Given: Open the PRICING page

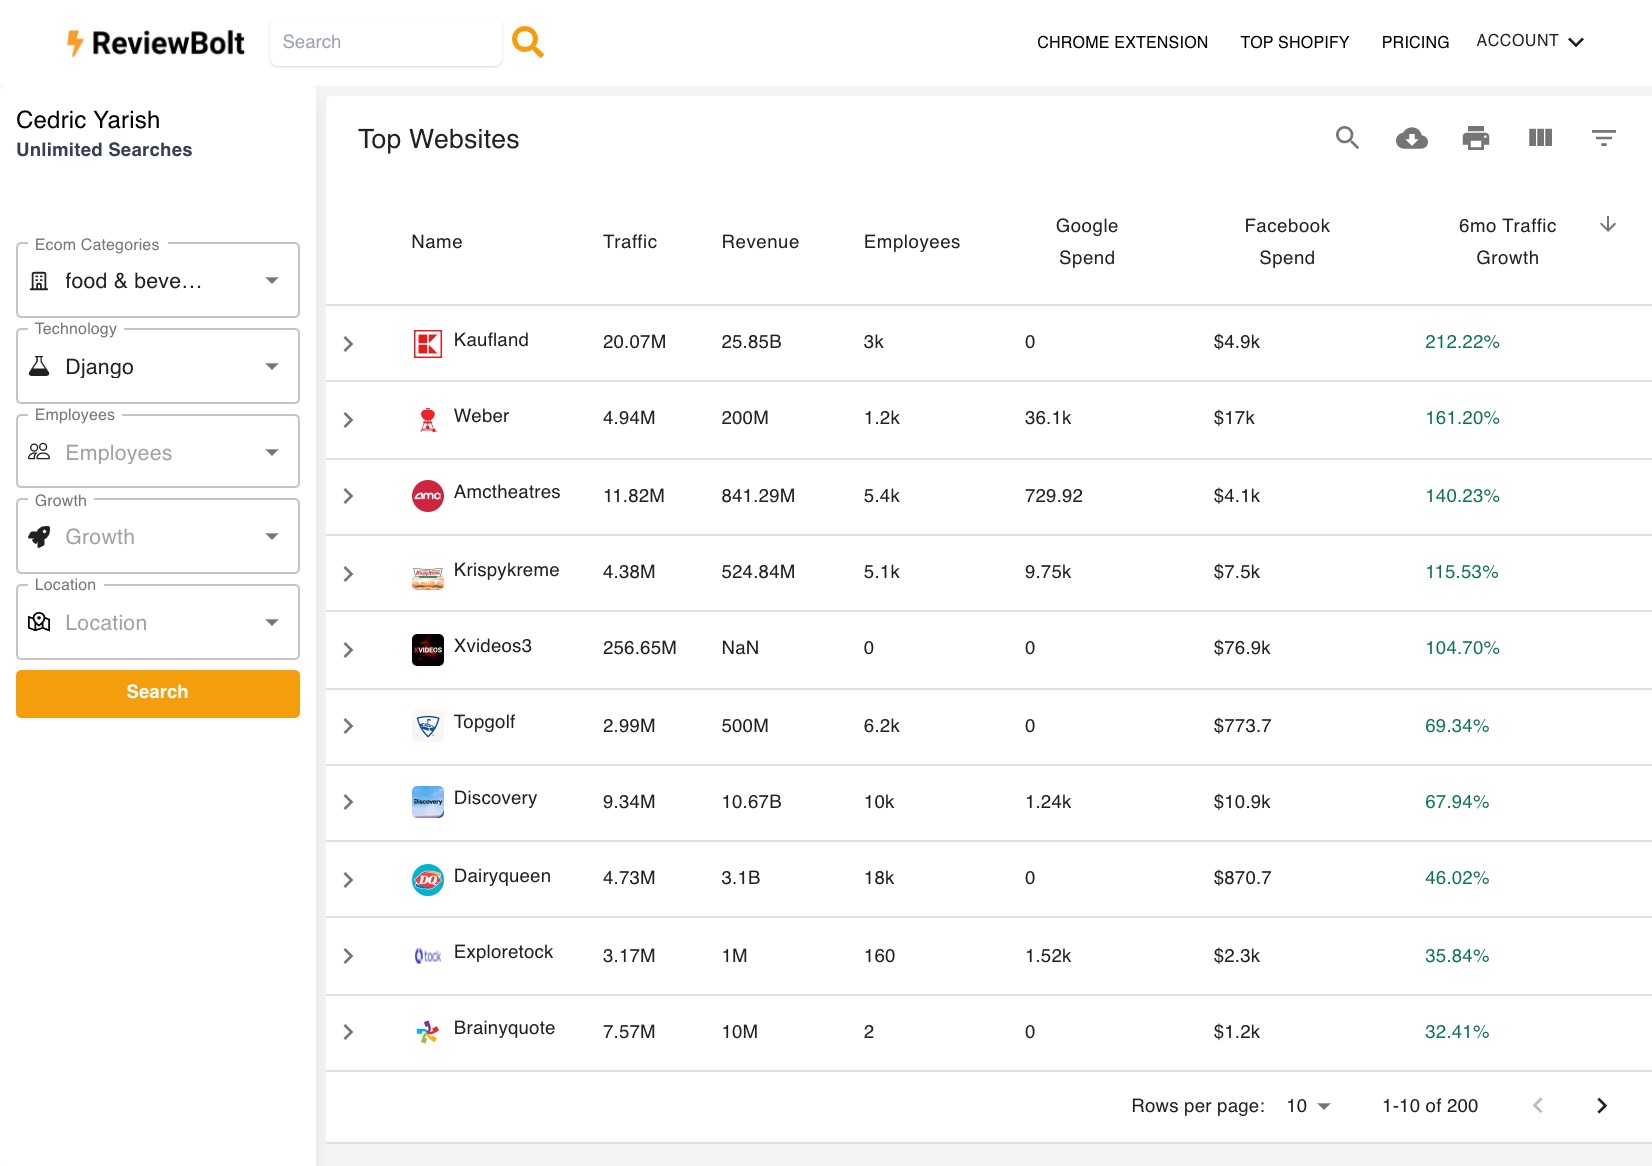Looking at the screenshot, I should 1415,42.
